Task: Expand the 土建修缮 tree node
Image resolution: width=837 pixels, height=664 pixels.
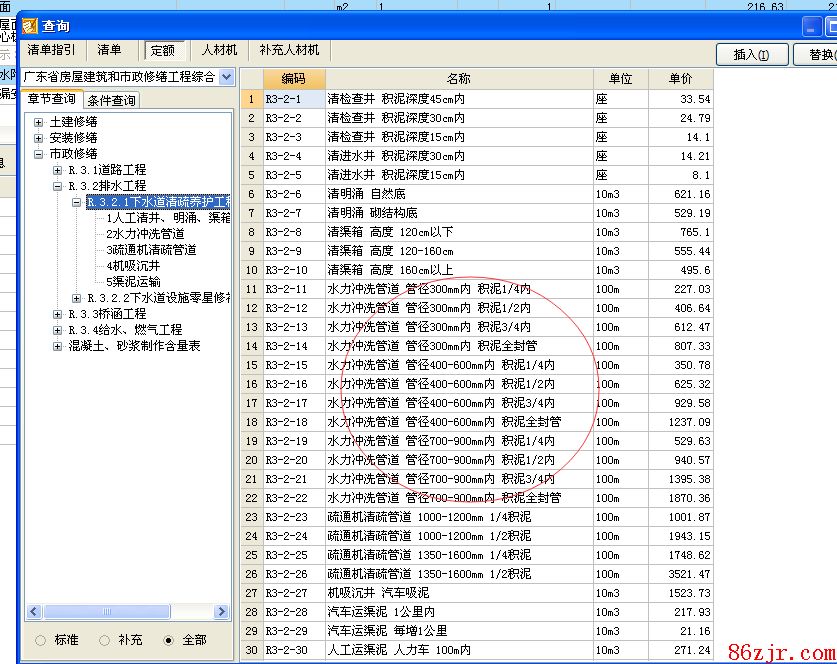Action: (39, 122)
